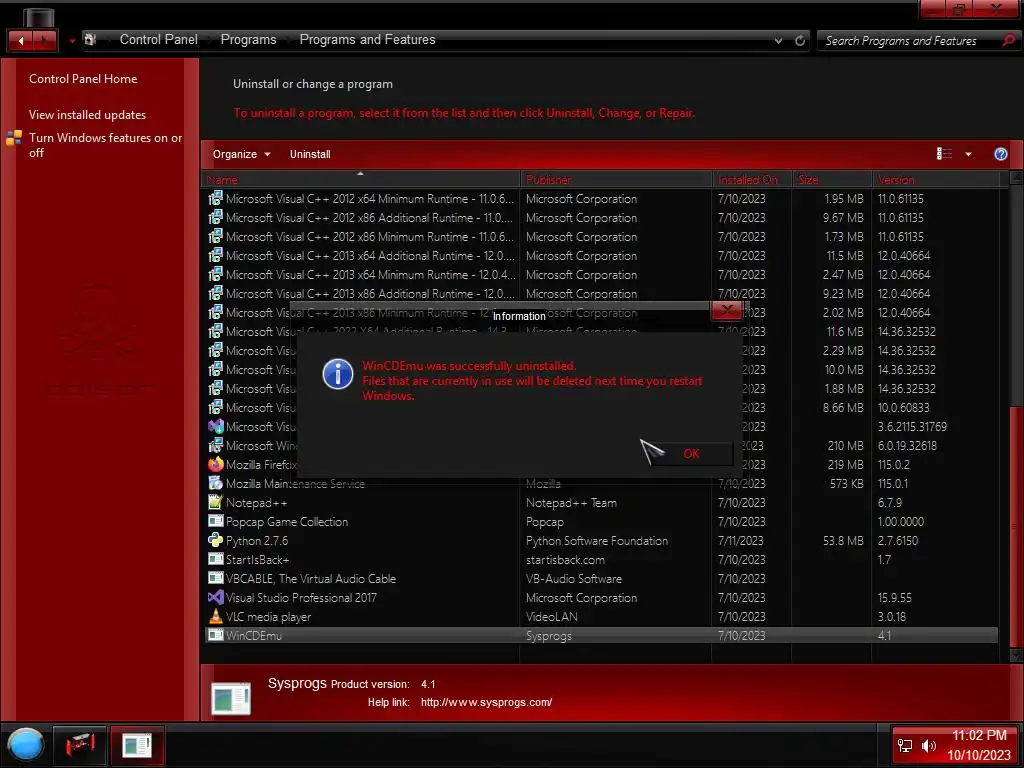Sort by the Publisher column header
This screenshot has height=768, width=1024.
point(616,180)
